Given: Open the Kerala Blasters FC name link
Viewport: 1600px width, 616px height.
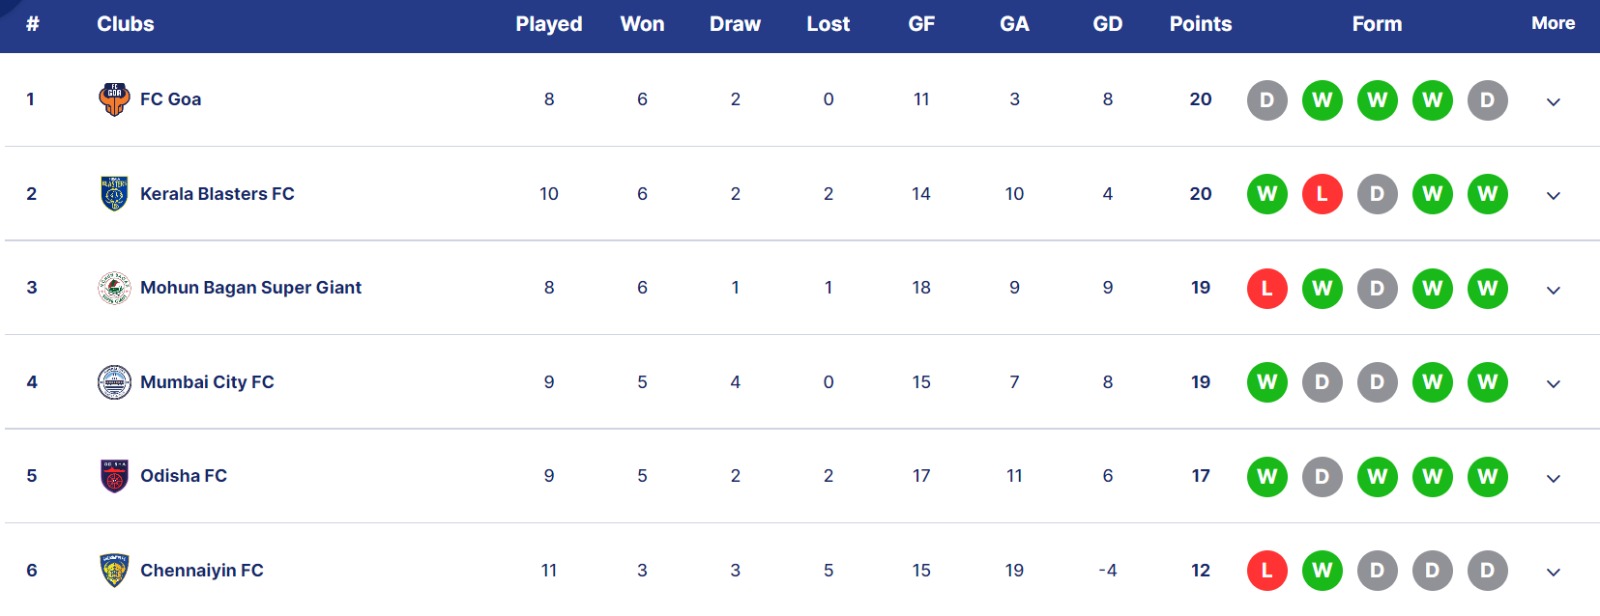Looking at the screenshot, I should pos(217,194).
